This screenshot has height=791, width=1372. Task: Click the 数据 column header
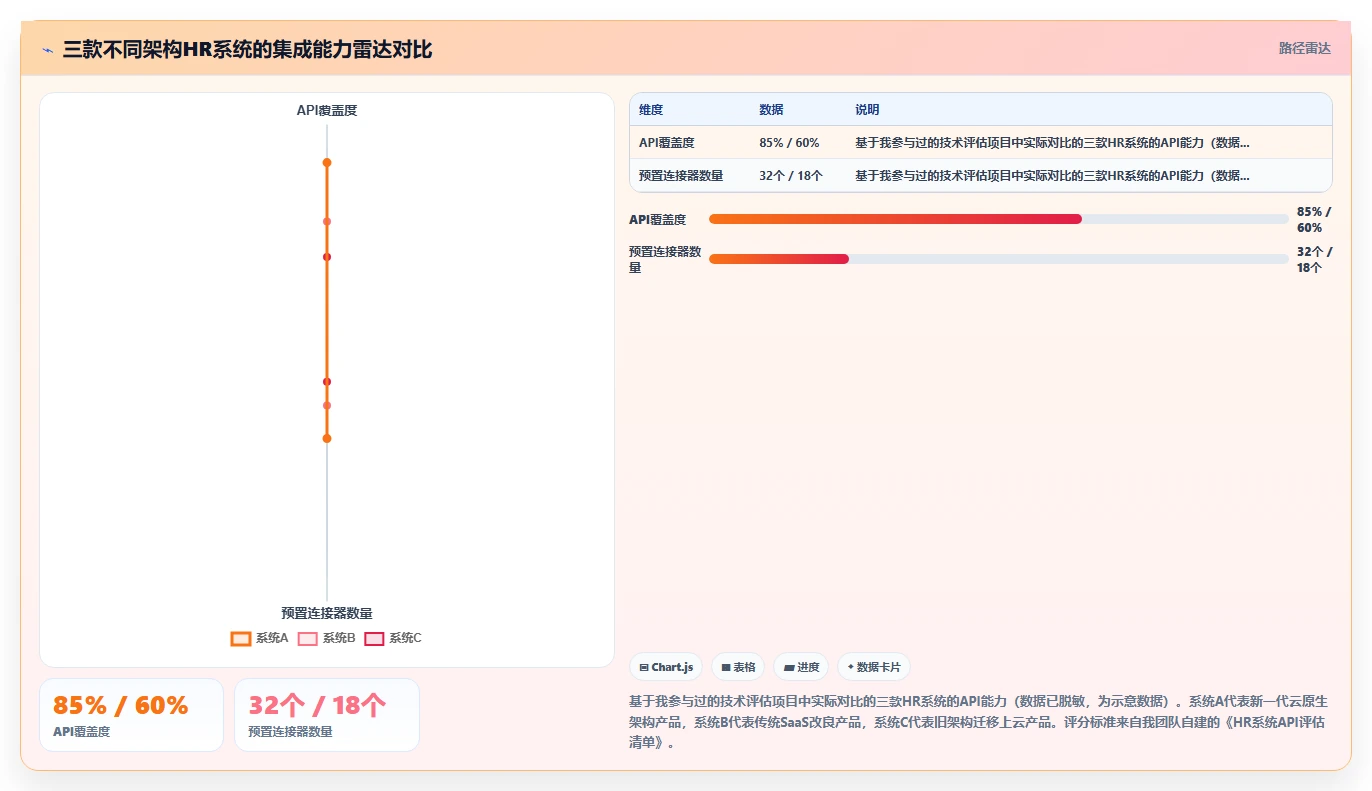[x=771, y=110]
